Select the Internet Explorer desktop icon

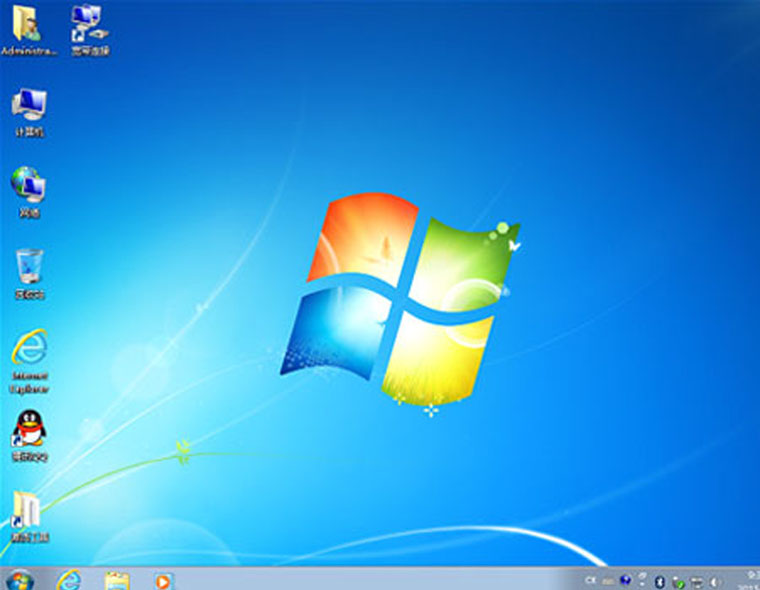coord(29,362)
